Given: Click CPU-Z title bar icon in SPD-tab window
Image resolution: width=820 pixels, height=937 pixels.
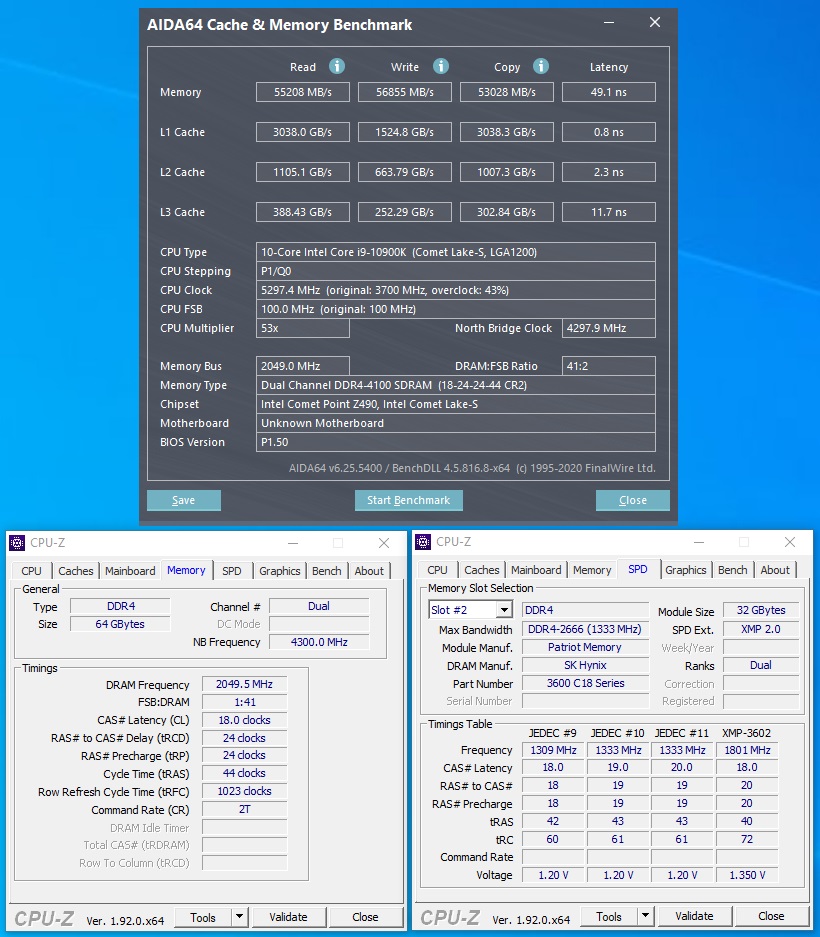Looking at the screenshot, I should (423, 542).
